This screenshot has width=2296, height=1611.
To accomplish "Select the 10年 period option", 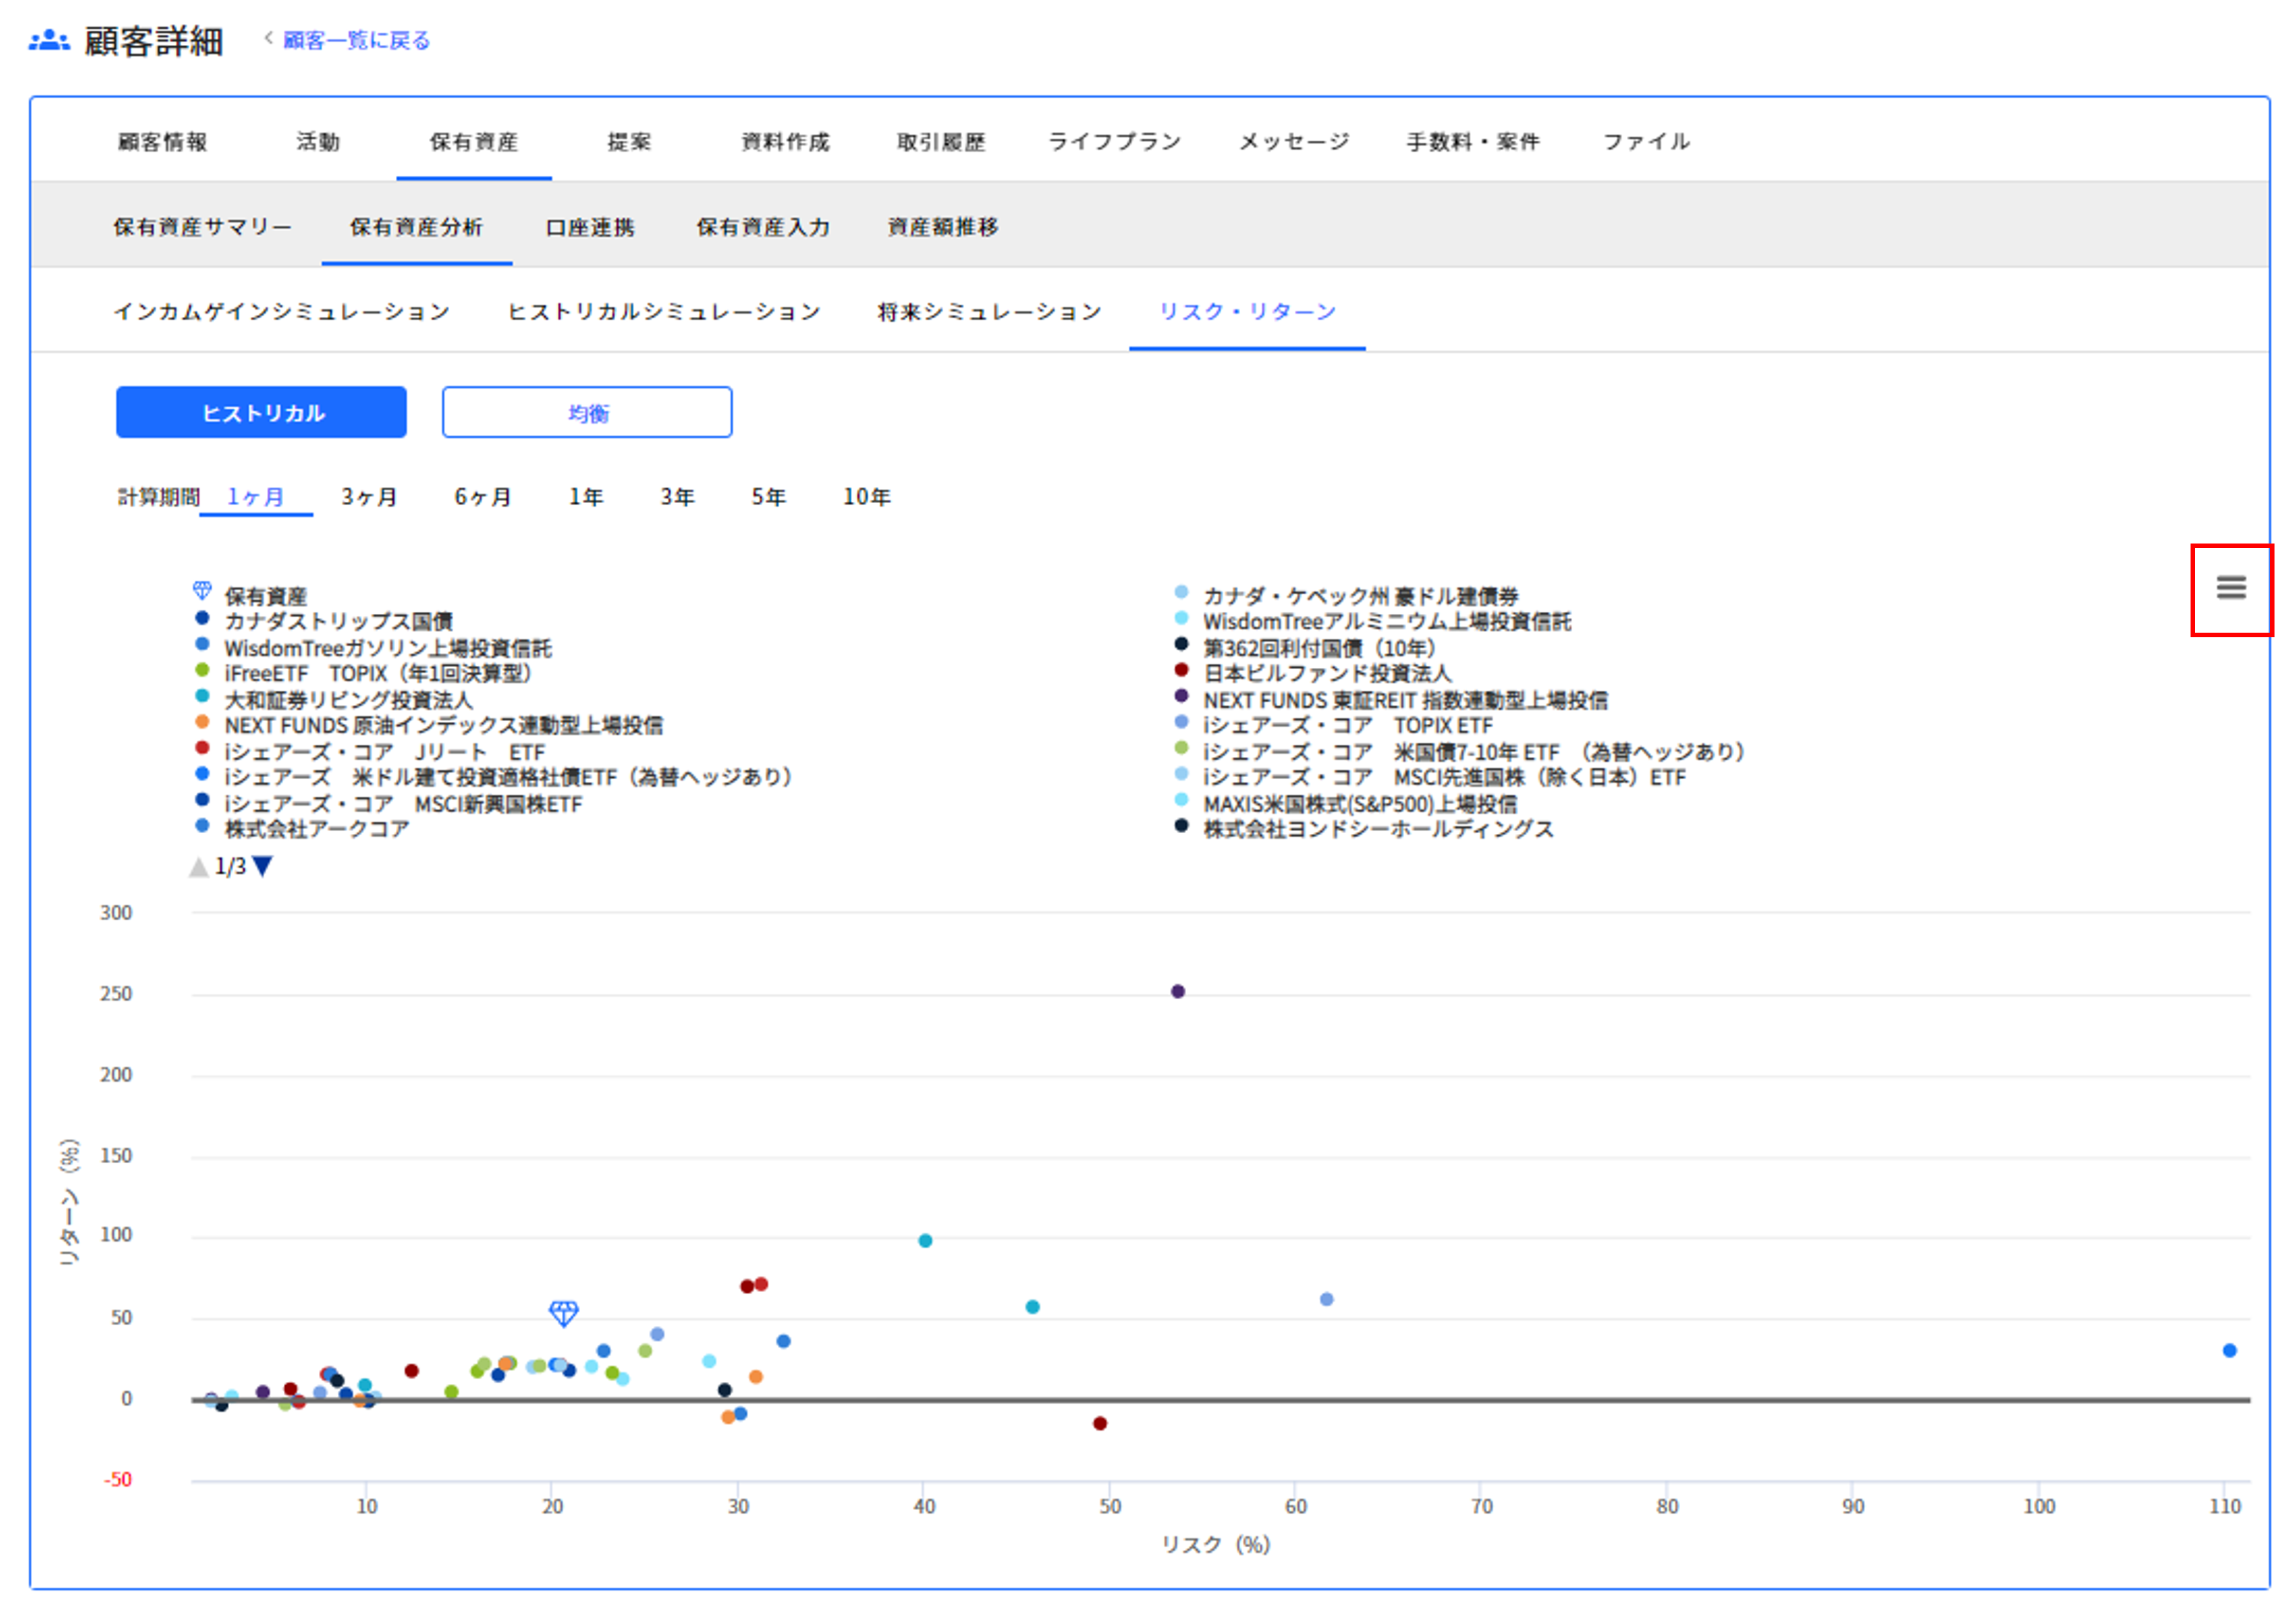I will tap(866, 496).
